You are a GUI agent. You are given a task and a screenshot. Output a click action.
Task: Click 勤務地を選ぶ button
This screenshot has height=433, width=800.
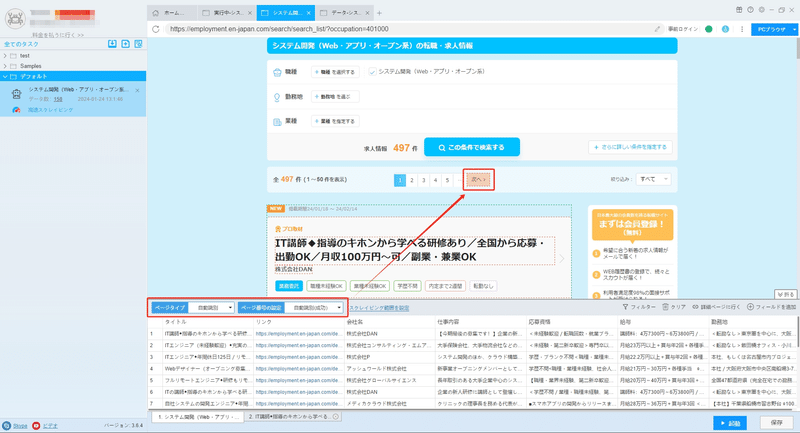(x=335, y=96)
